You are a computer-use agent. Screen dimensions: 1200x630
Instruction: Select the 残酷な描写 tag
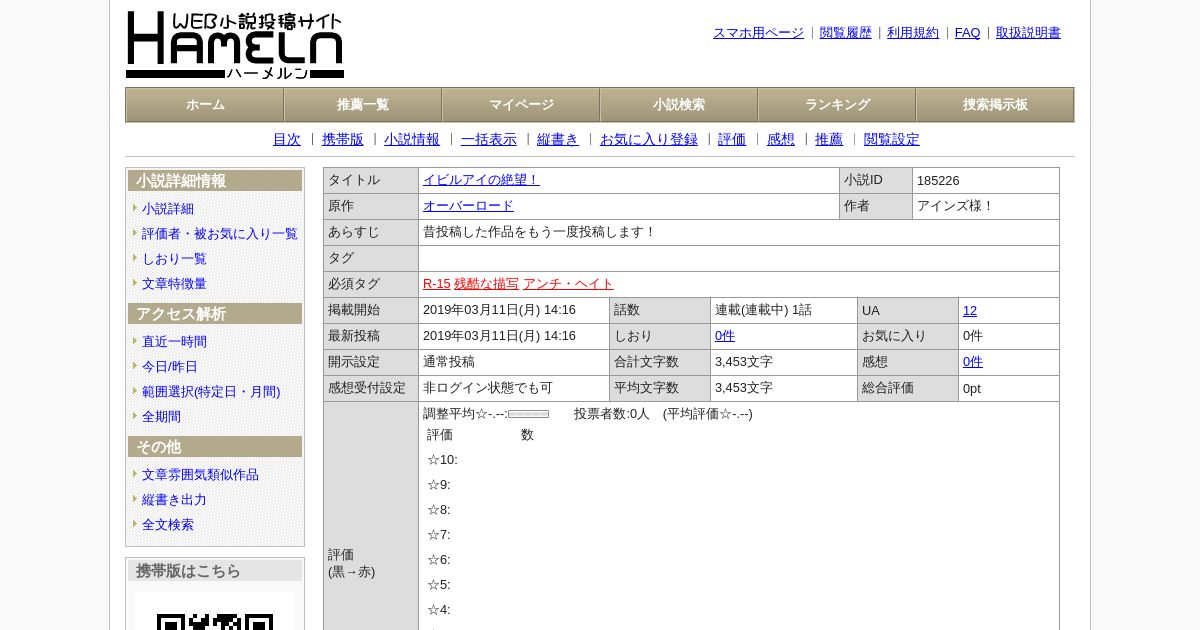(487, 284)
